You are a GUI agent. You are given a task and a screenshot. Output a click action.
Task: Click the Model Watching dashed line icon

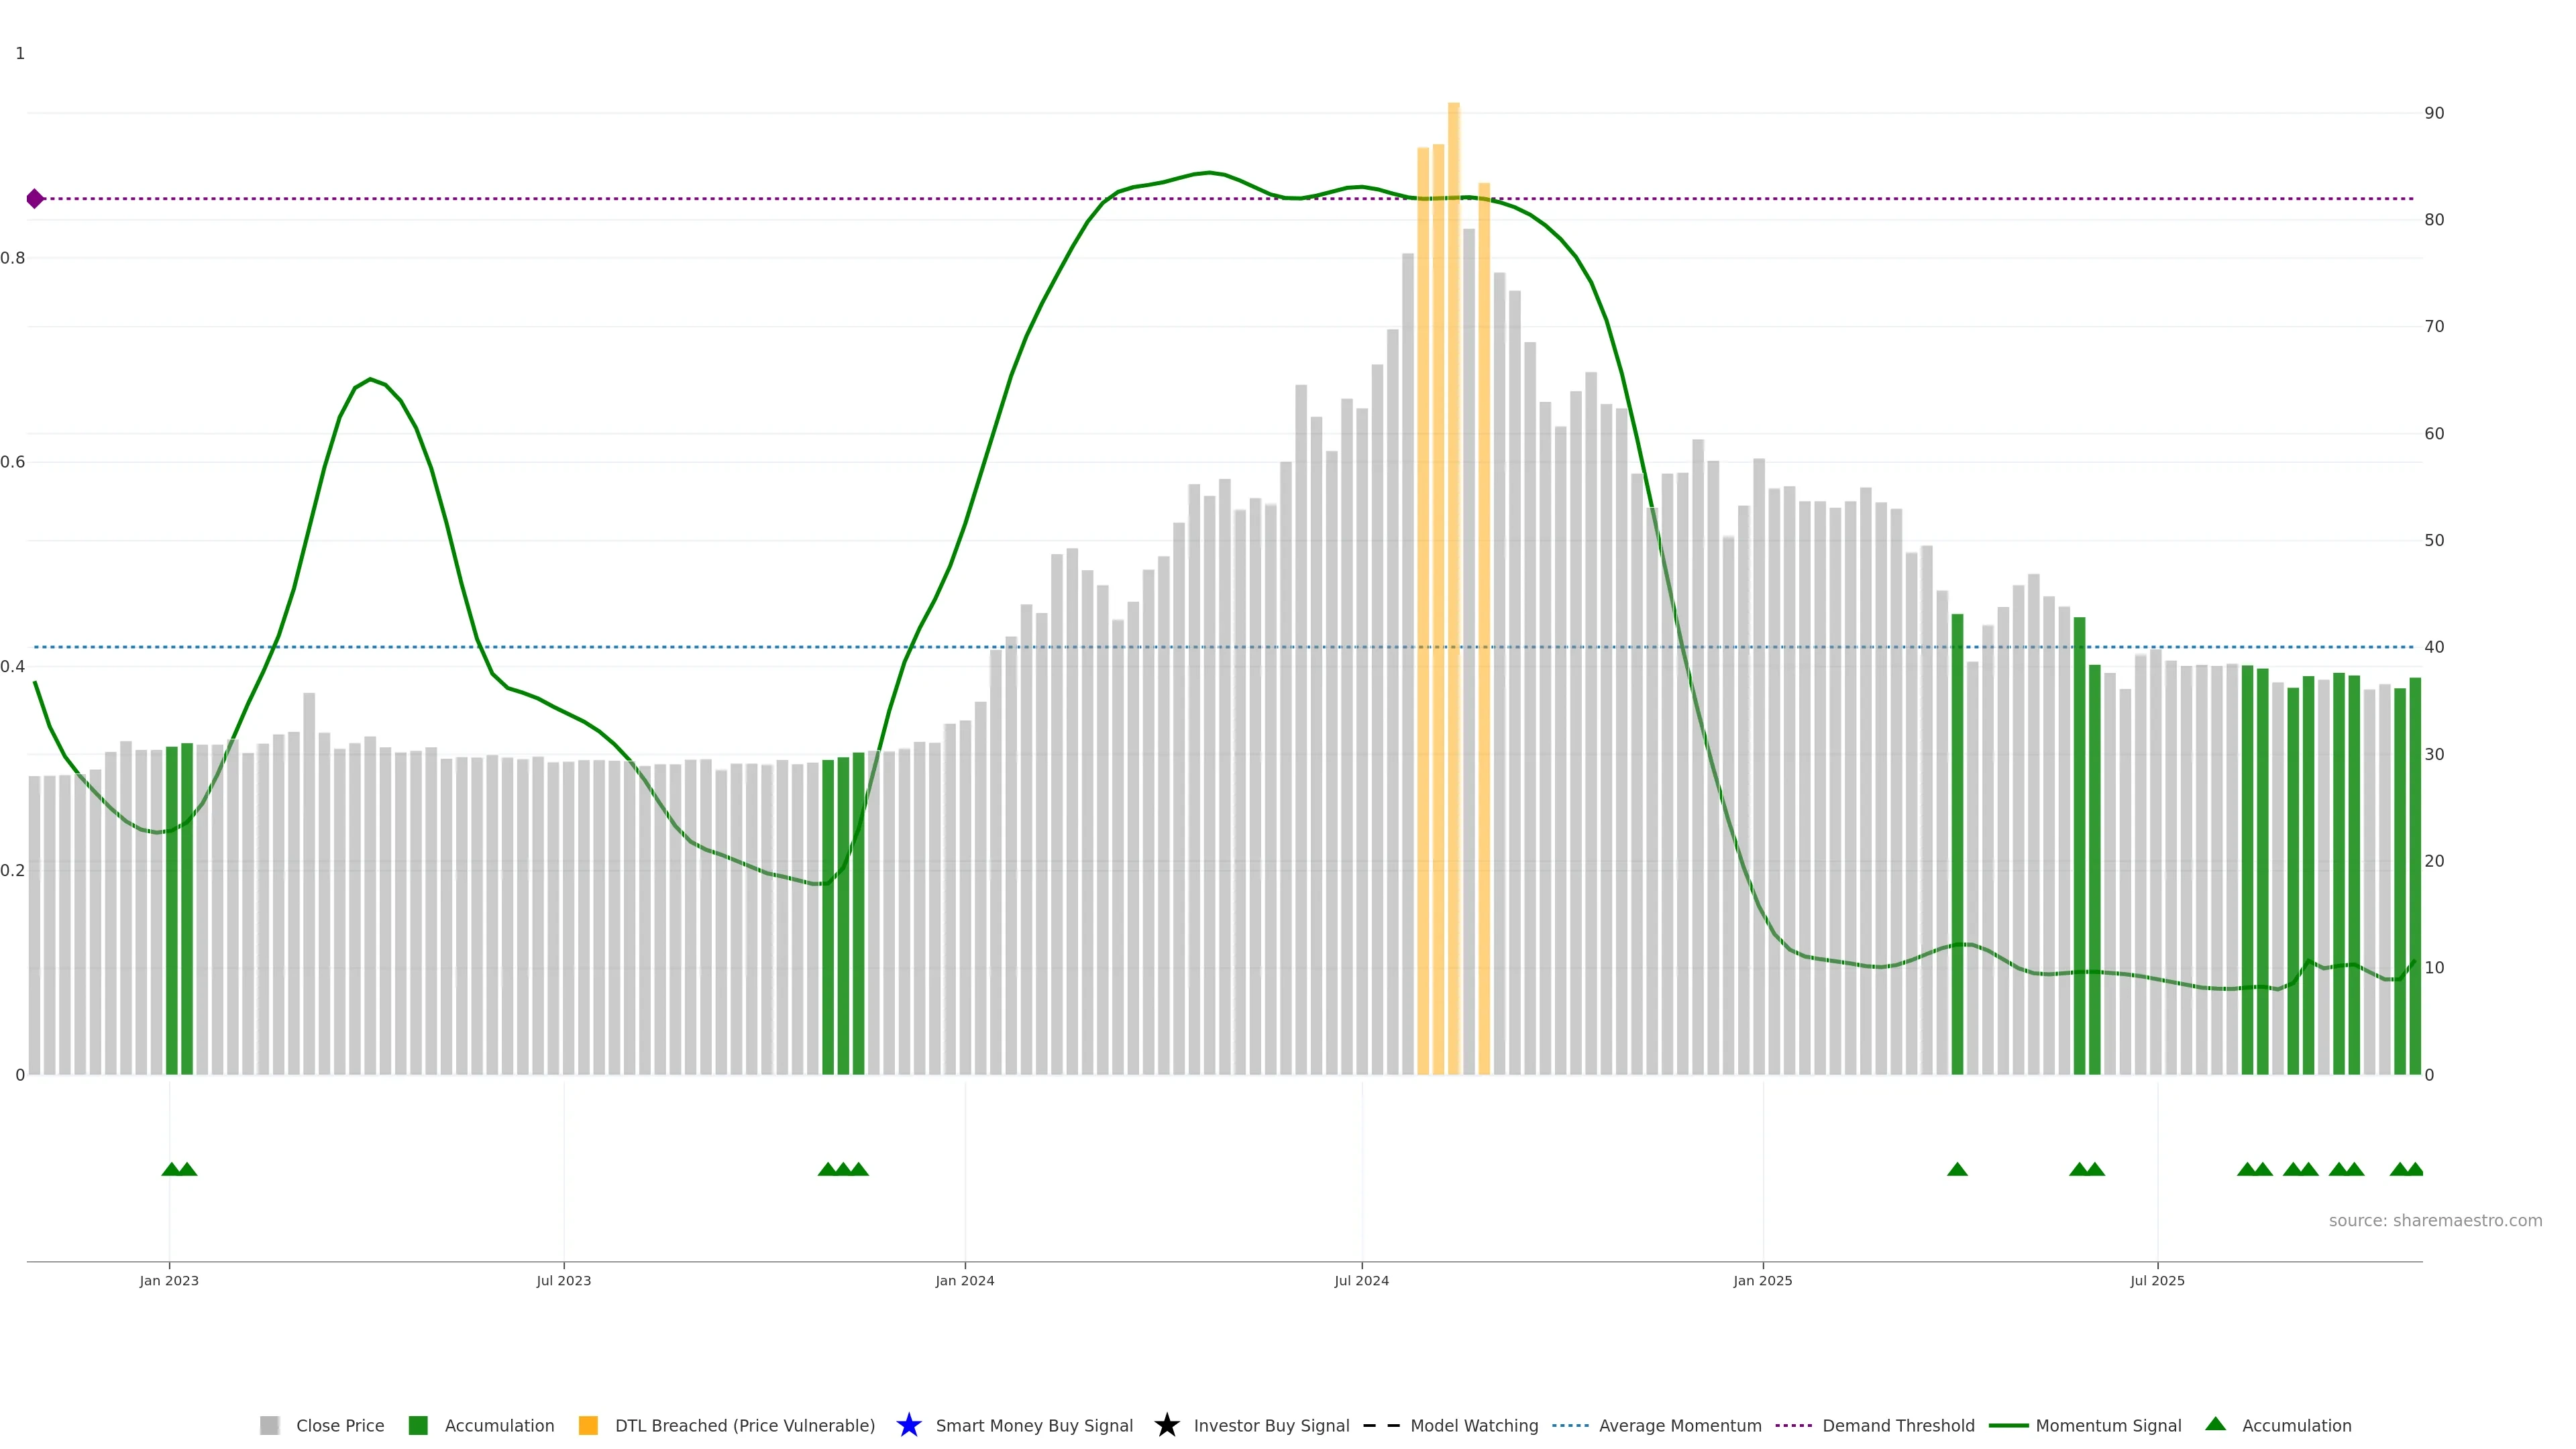pyautogui.click(x=1381, y=1425)
